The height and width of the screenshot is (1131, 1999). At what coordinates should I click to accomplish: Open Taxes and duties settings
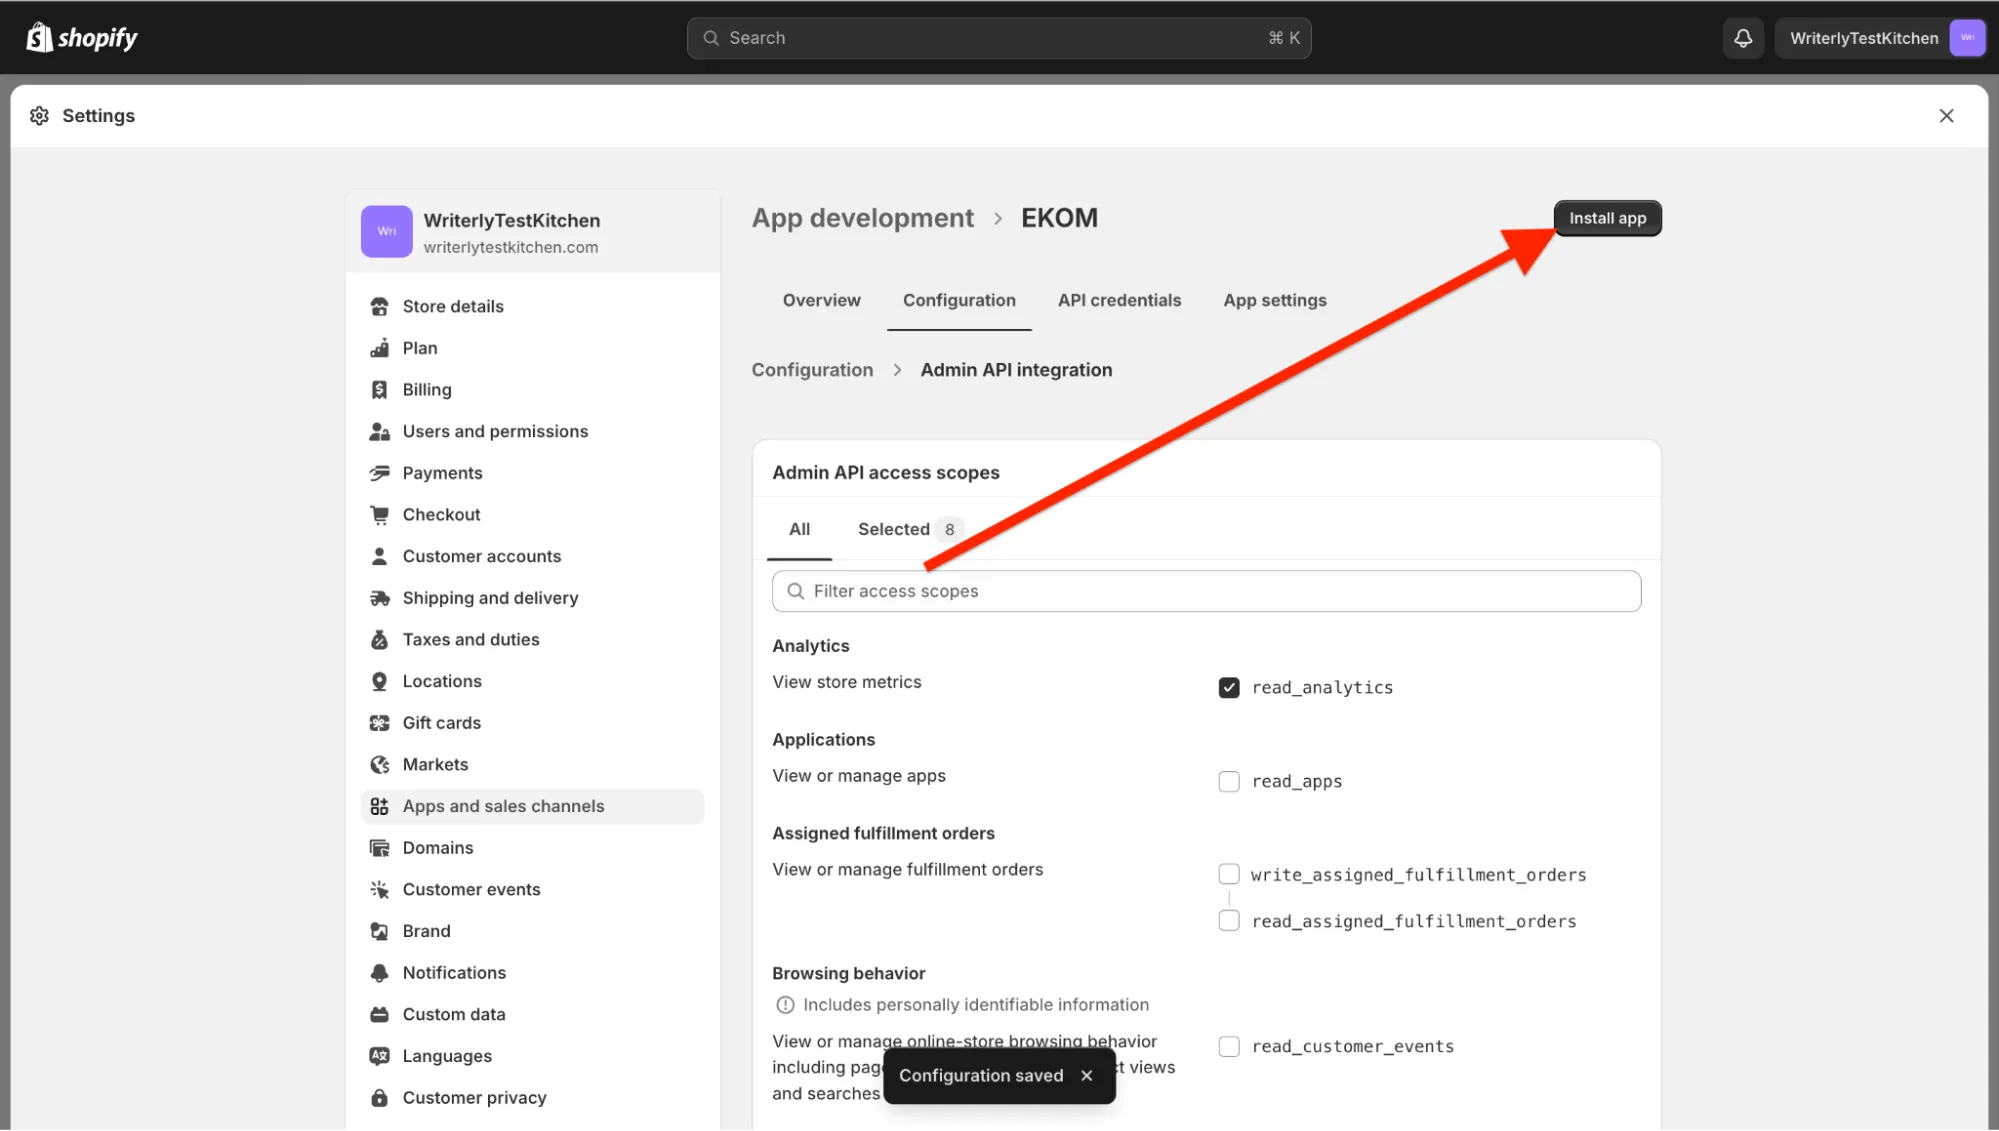pyautogui.click(x=533, y=640)
